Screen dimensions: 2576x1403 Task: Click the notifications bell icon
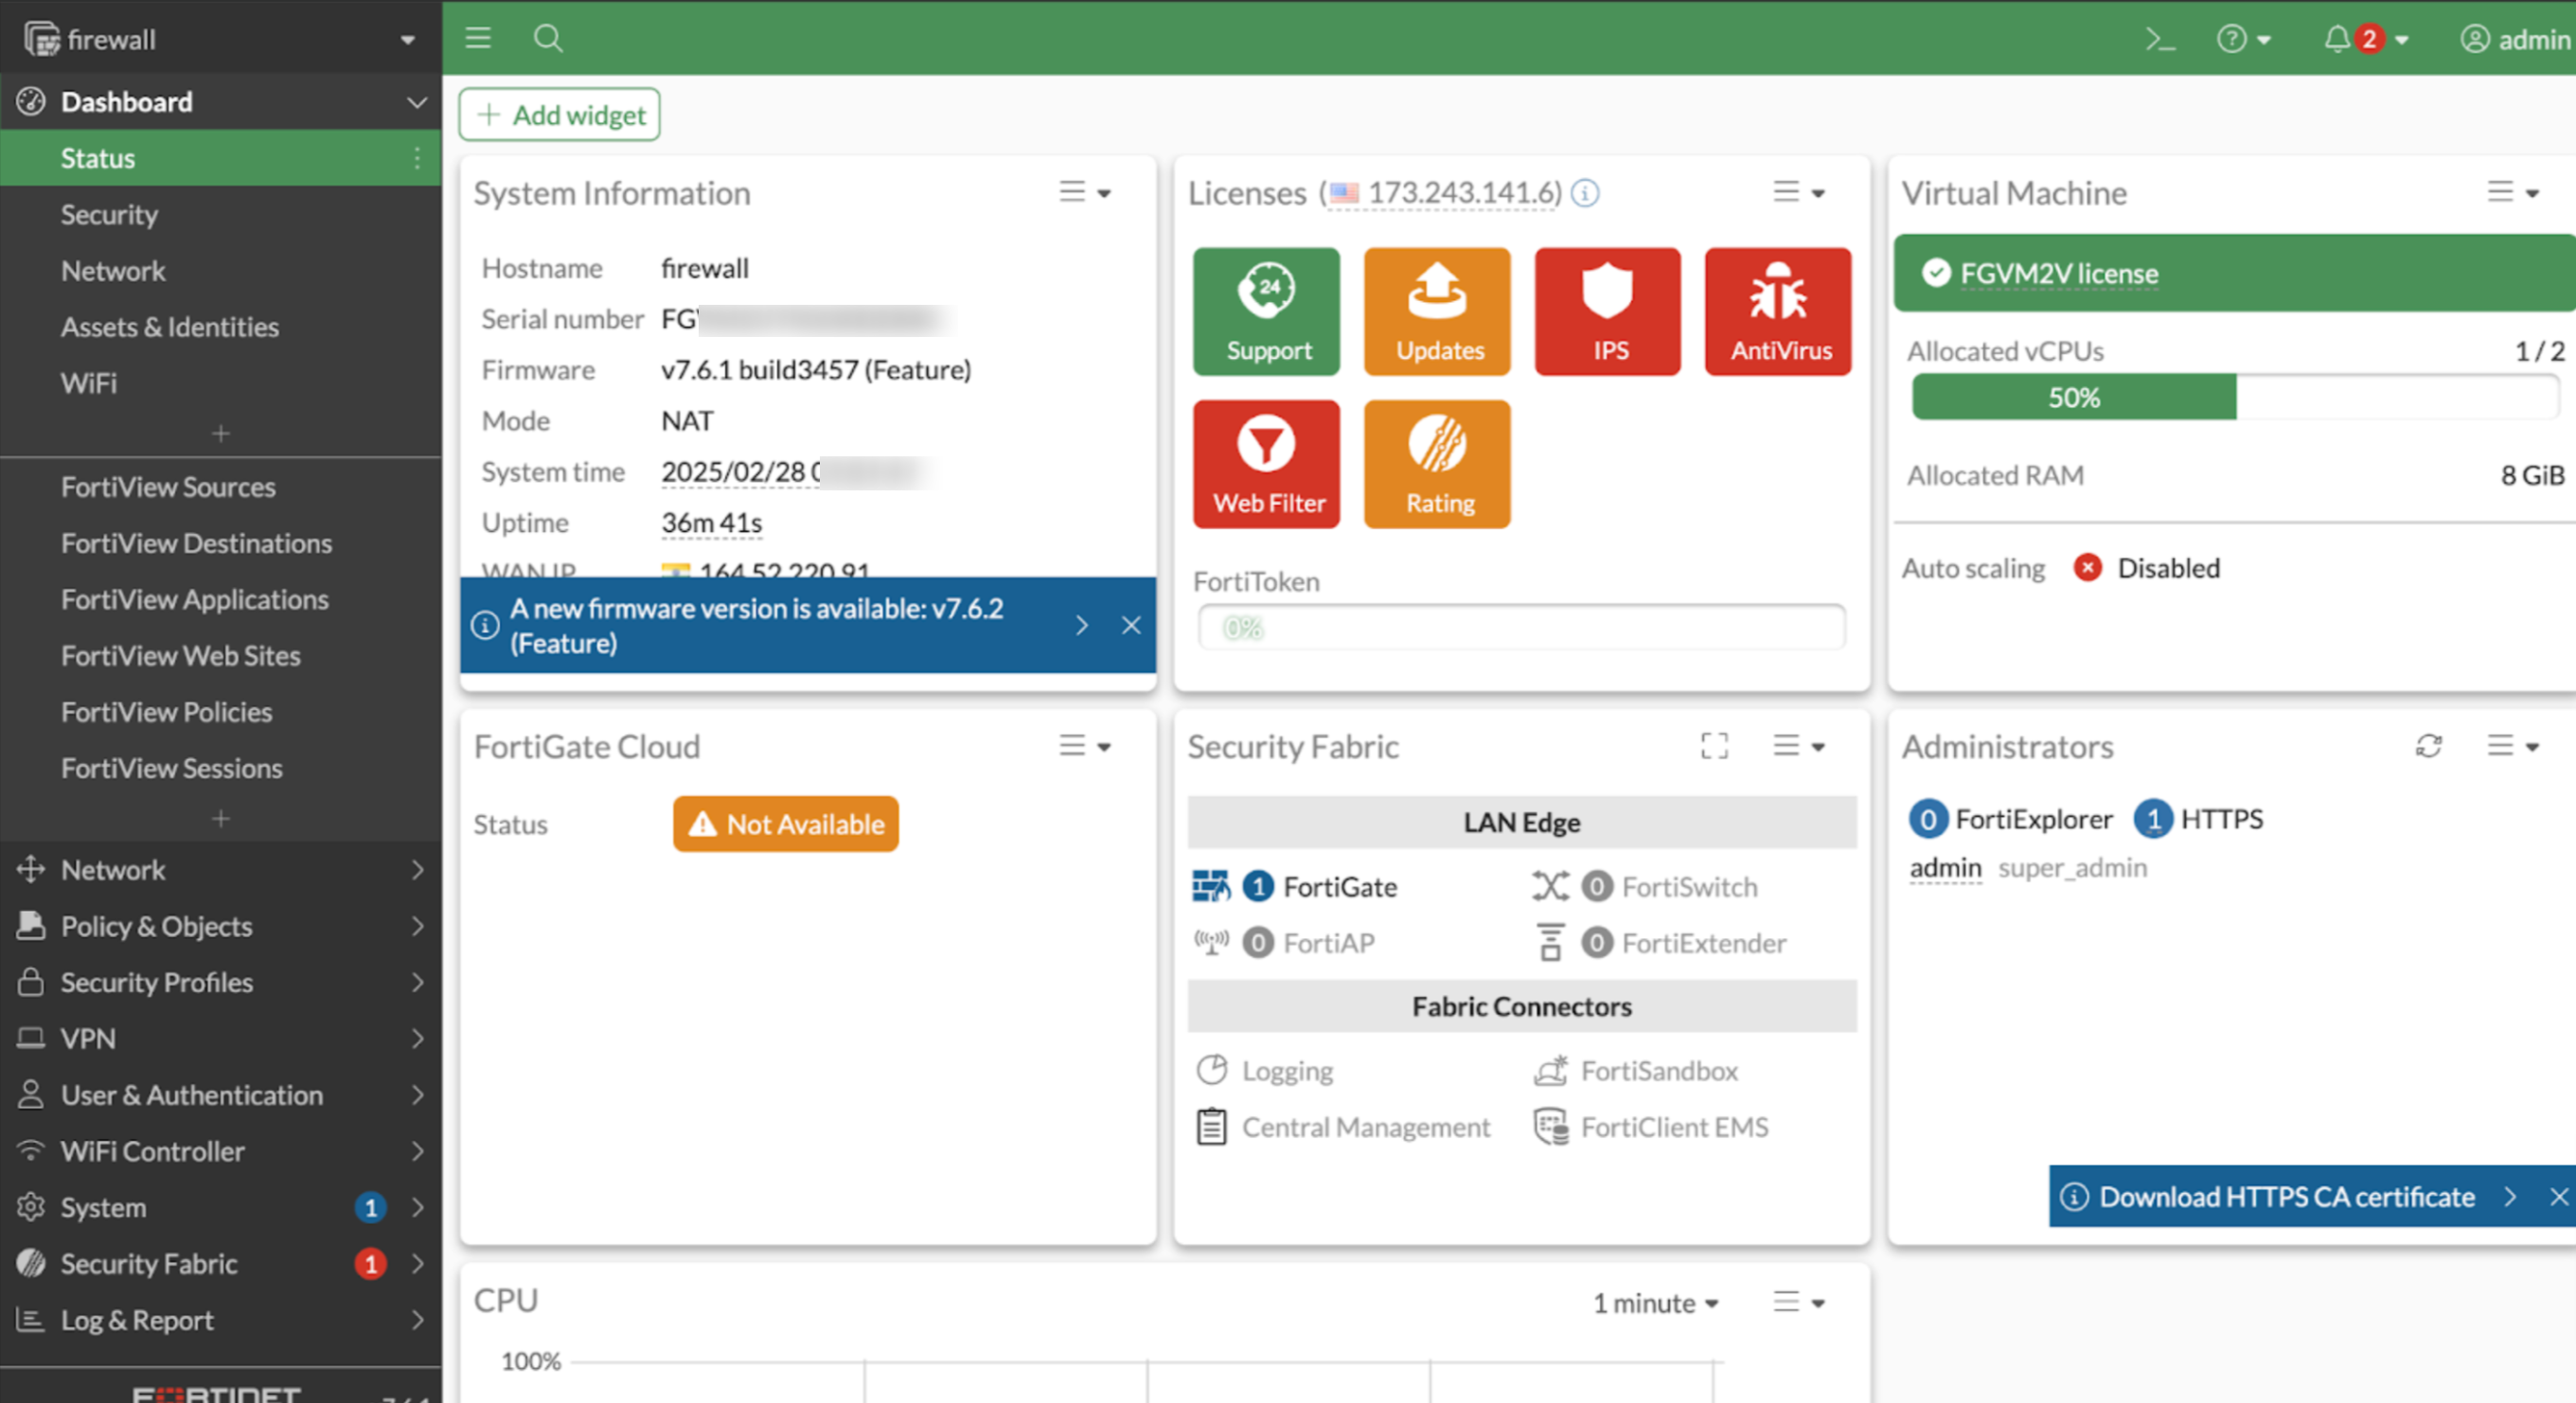tap(2337, 39)
